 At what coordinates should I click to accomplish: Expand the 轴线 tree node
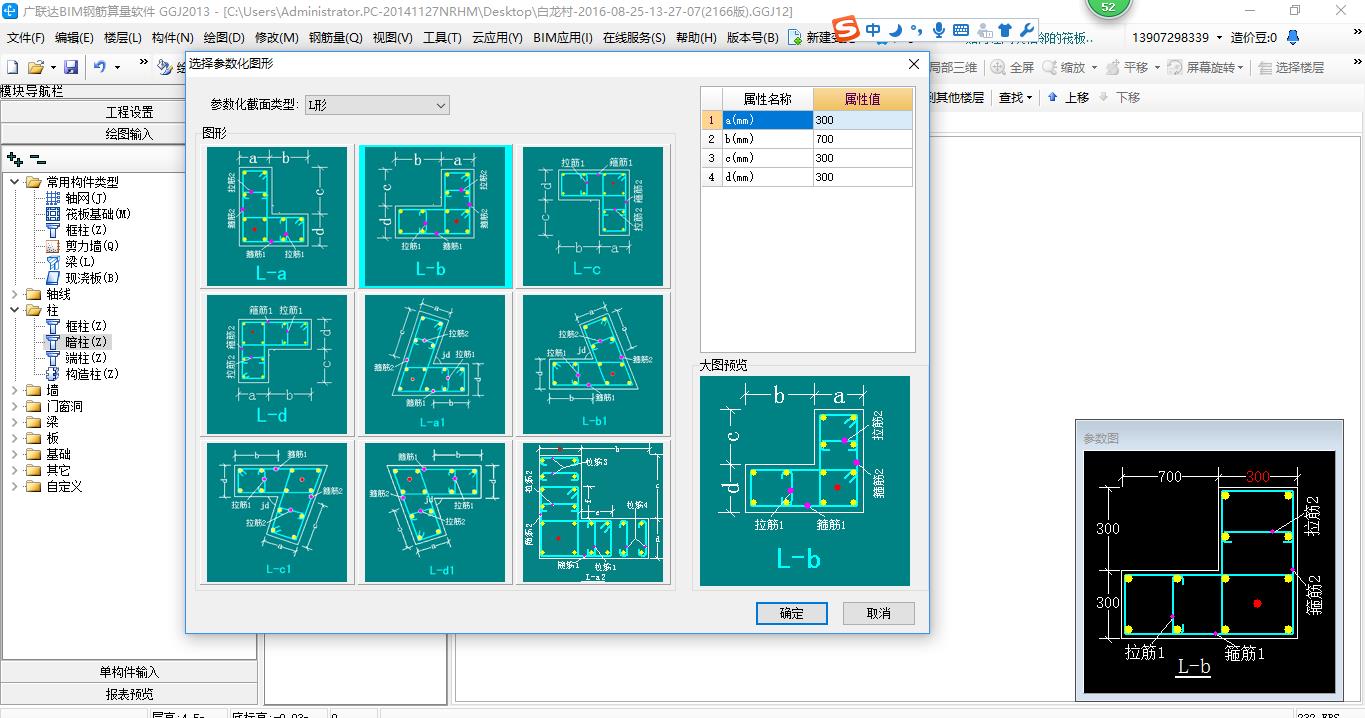tap(14, 294)
